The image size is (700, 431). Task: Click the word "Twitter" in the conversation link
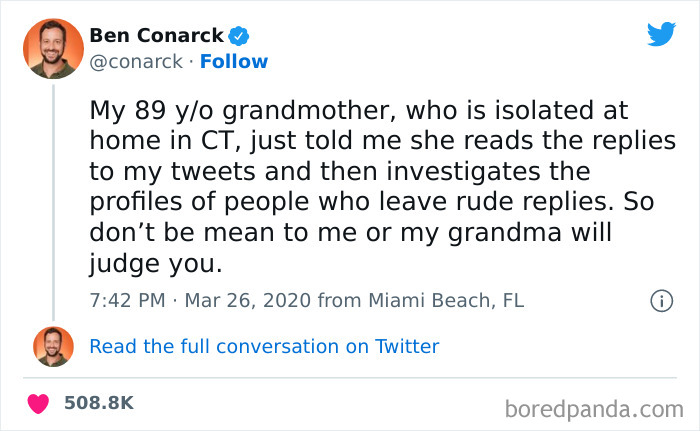[407, 347]
